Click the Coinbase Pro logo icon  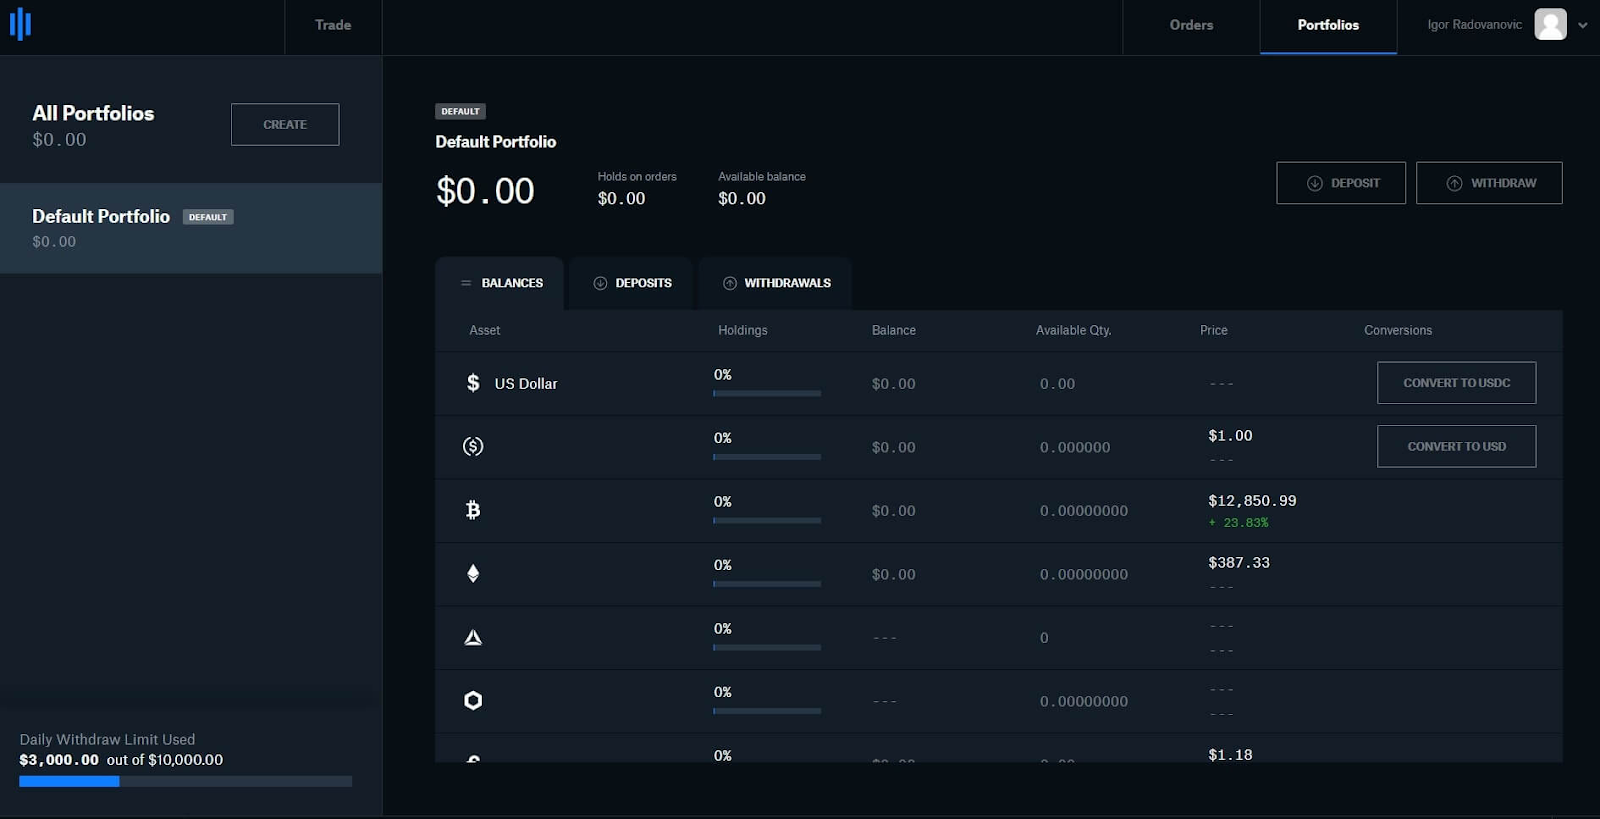pyautogui.click(x=21, y=25)
